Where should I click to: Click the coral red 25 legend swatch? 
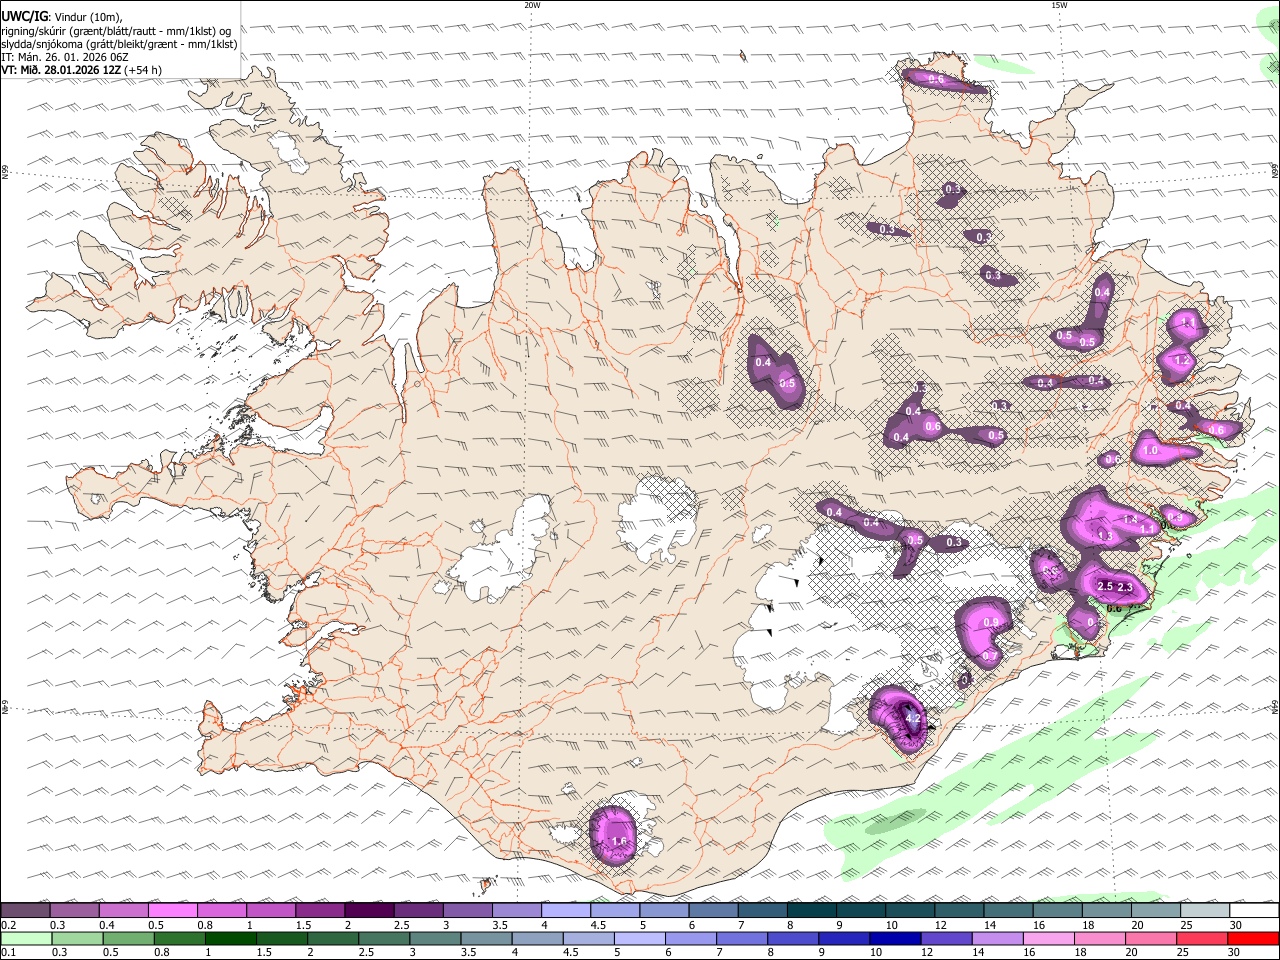[1203, 939]
